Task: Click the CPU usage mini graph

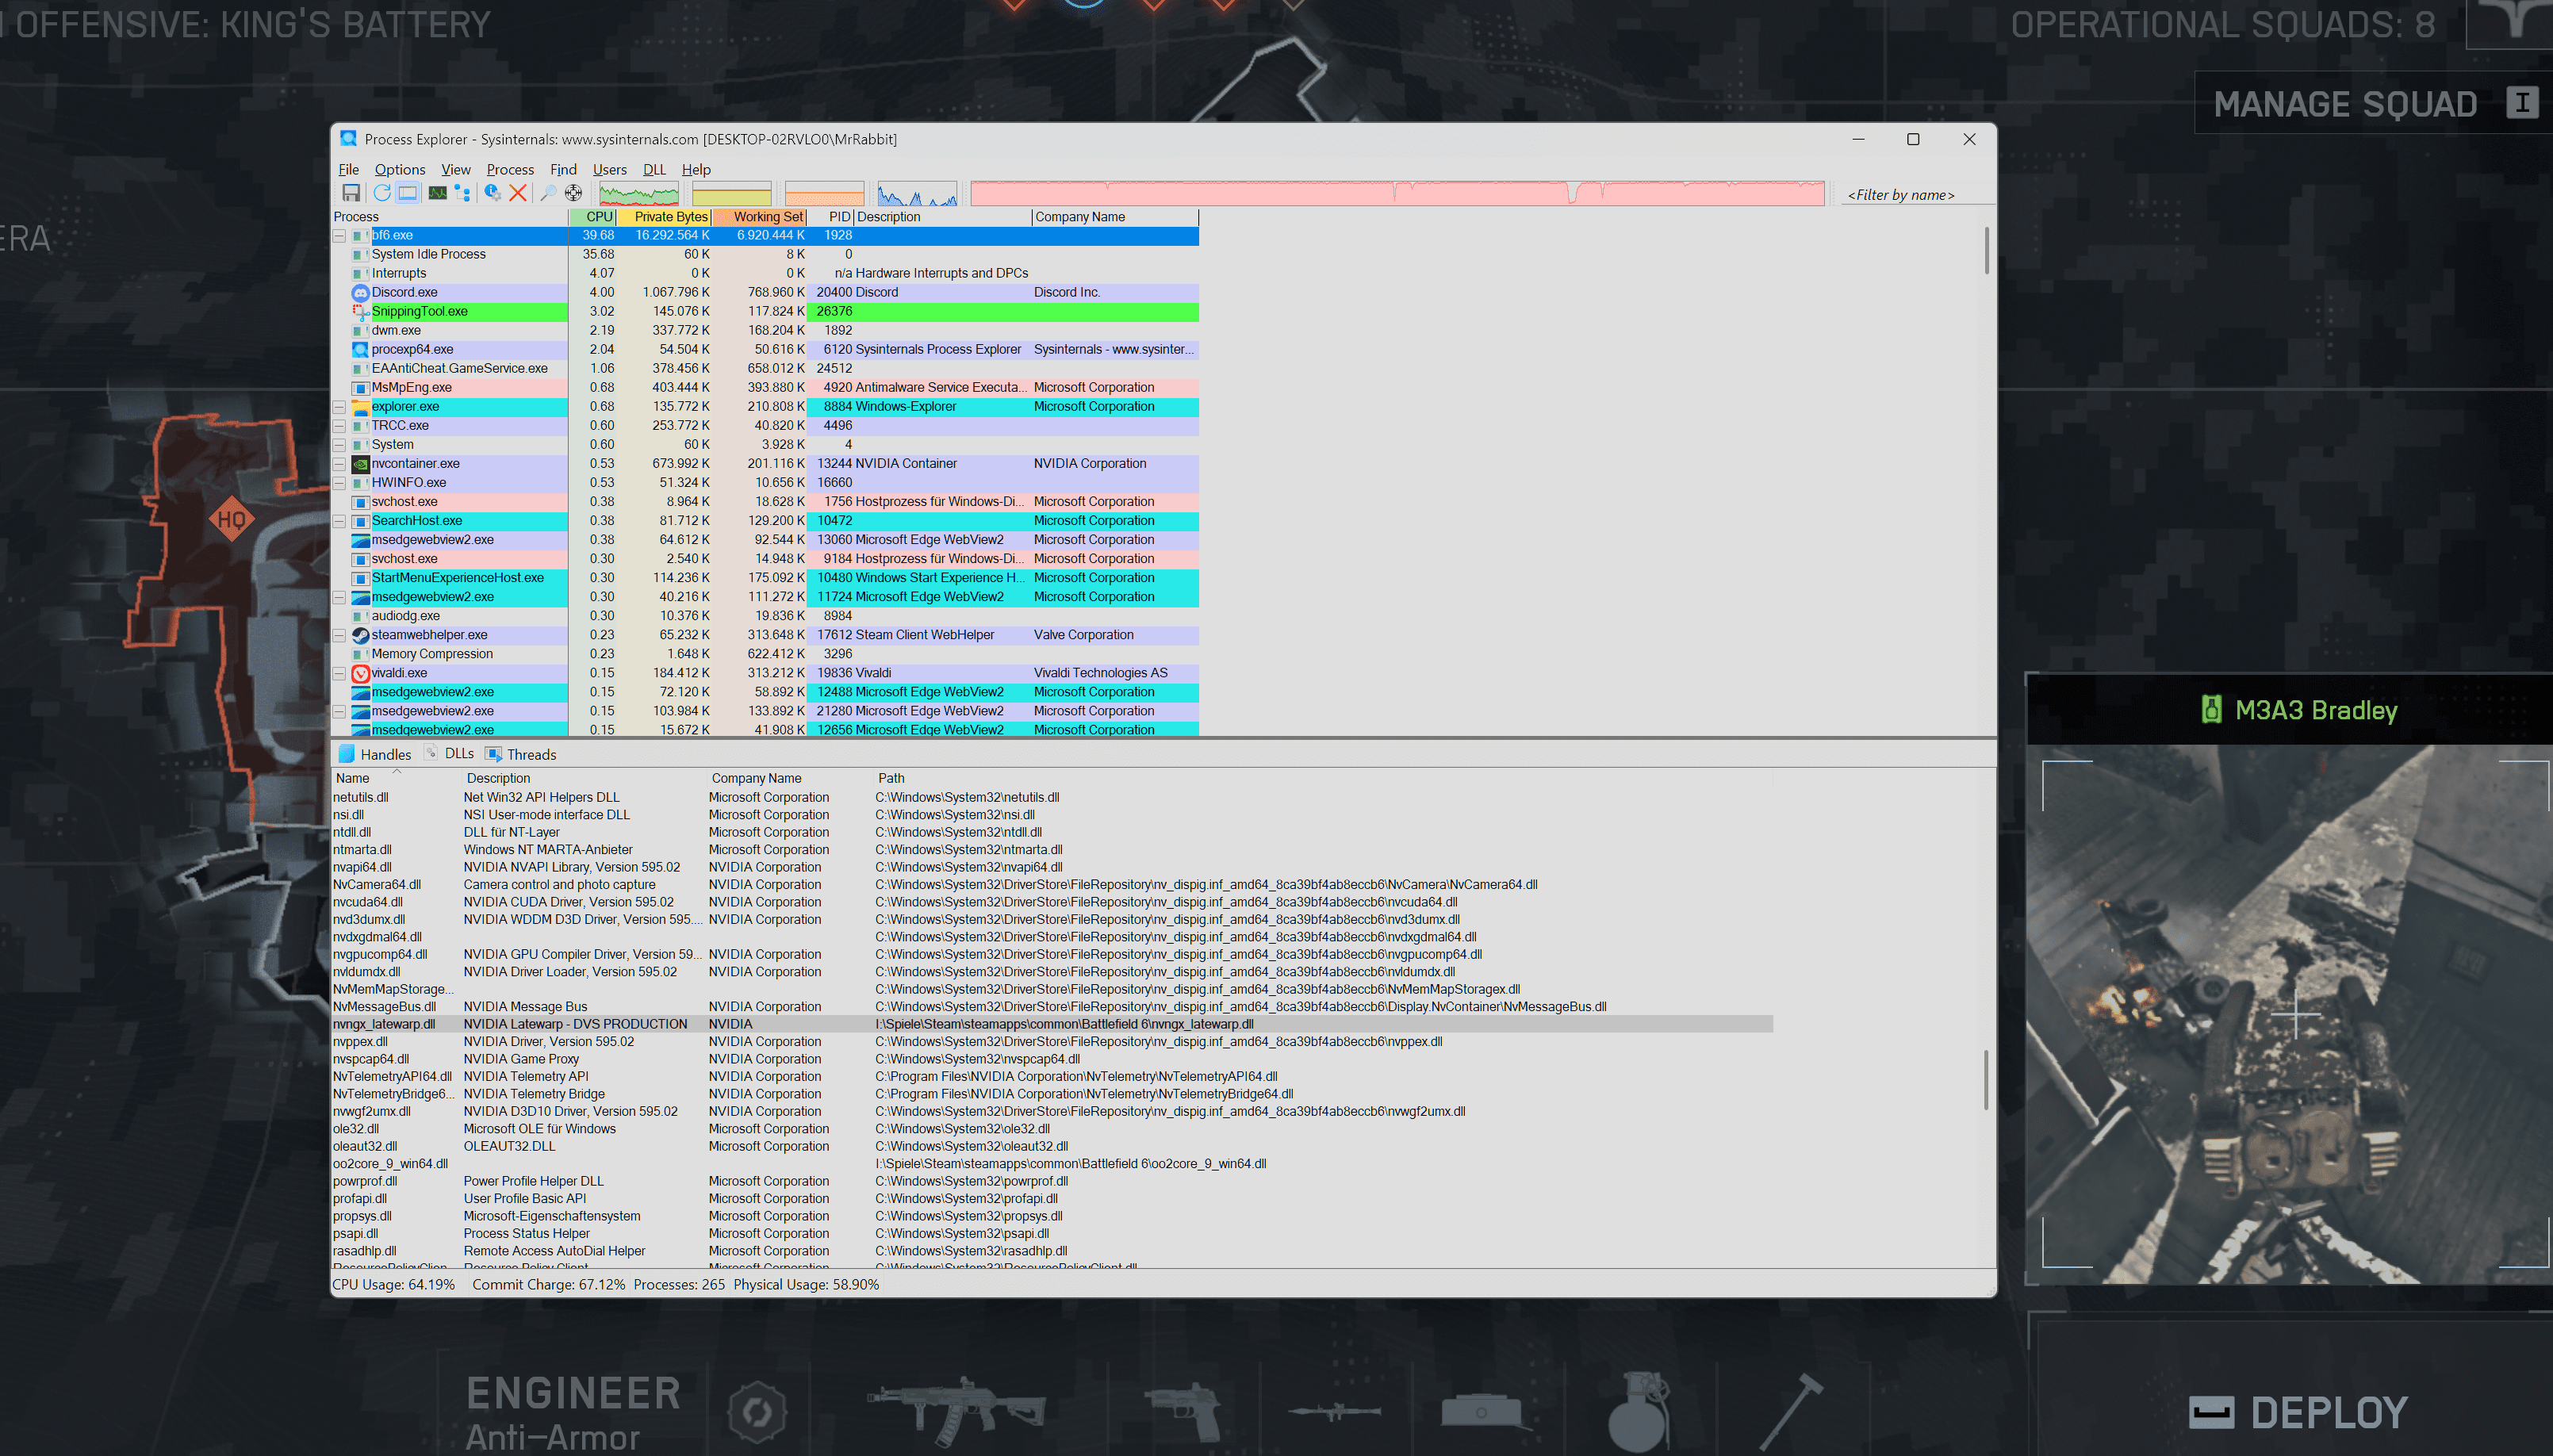Action: 638,193
